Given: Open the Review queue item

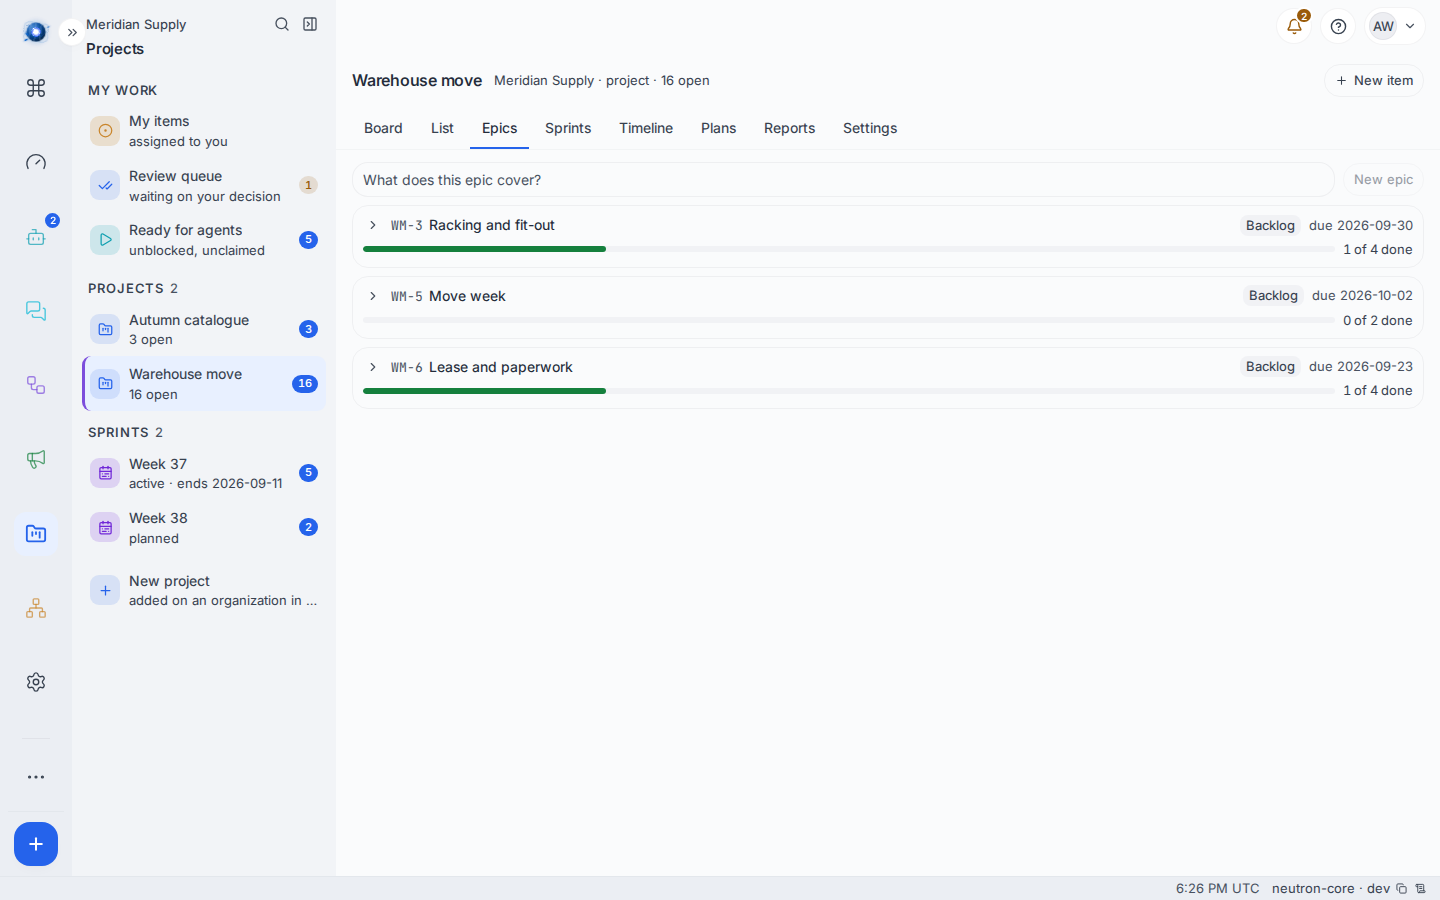Looking at the screenshot, I should coord(204,186).
